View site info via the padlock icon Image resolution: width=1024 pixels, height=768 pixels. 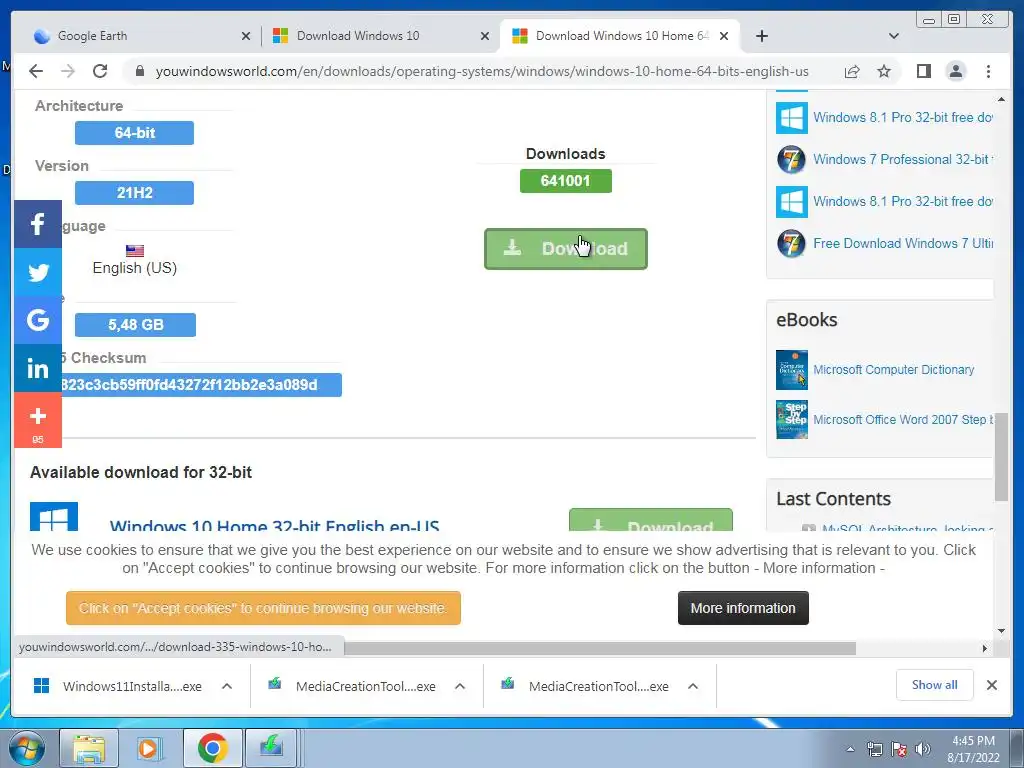(x=139, y=71)
